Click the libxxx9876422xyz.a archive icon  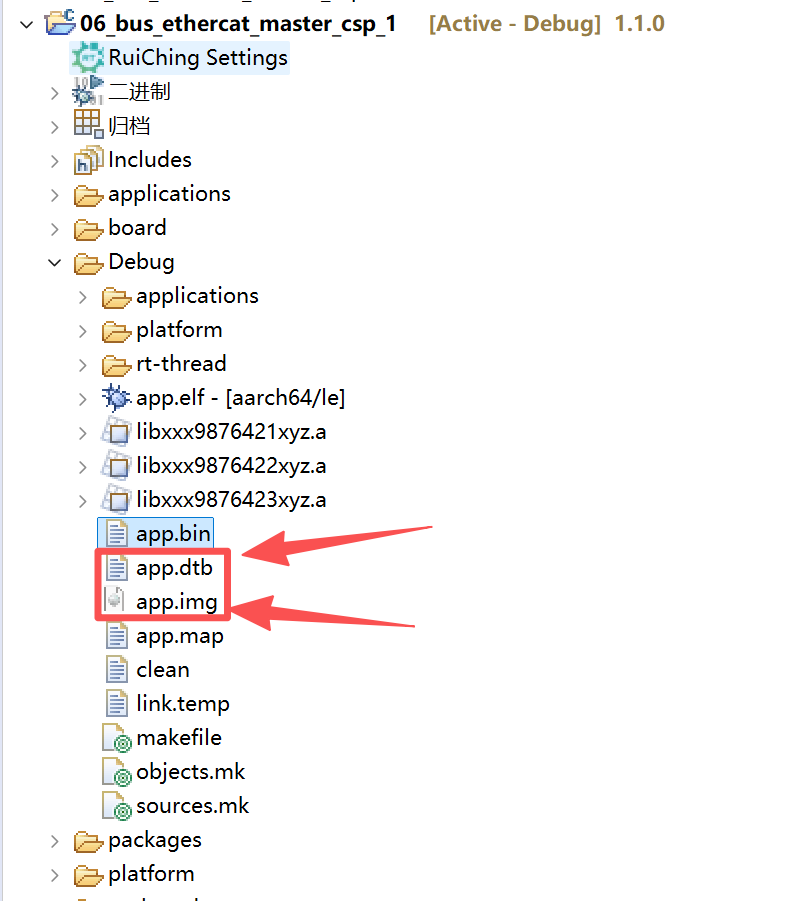[x=116, y=466]
